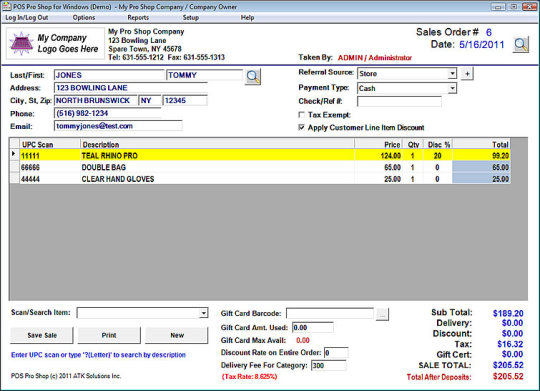
Task: Click the New button
Action: (x=177, y=335)
